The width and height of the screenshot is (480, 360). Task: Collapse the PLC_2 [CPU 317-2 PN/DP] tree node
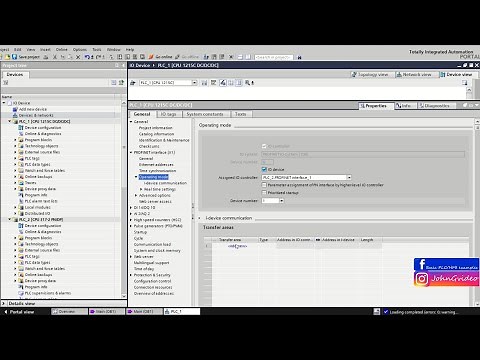(9, 219)
